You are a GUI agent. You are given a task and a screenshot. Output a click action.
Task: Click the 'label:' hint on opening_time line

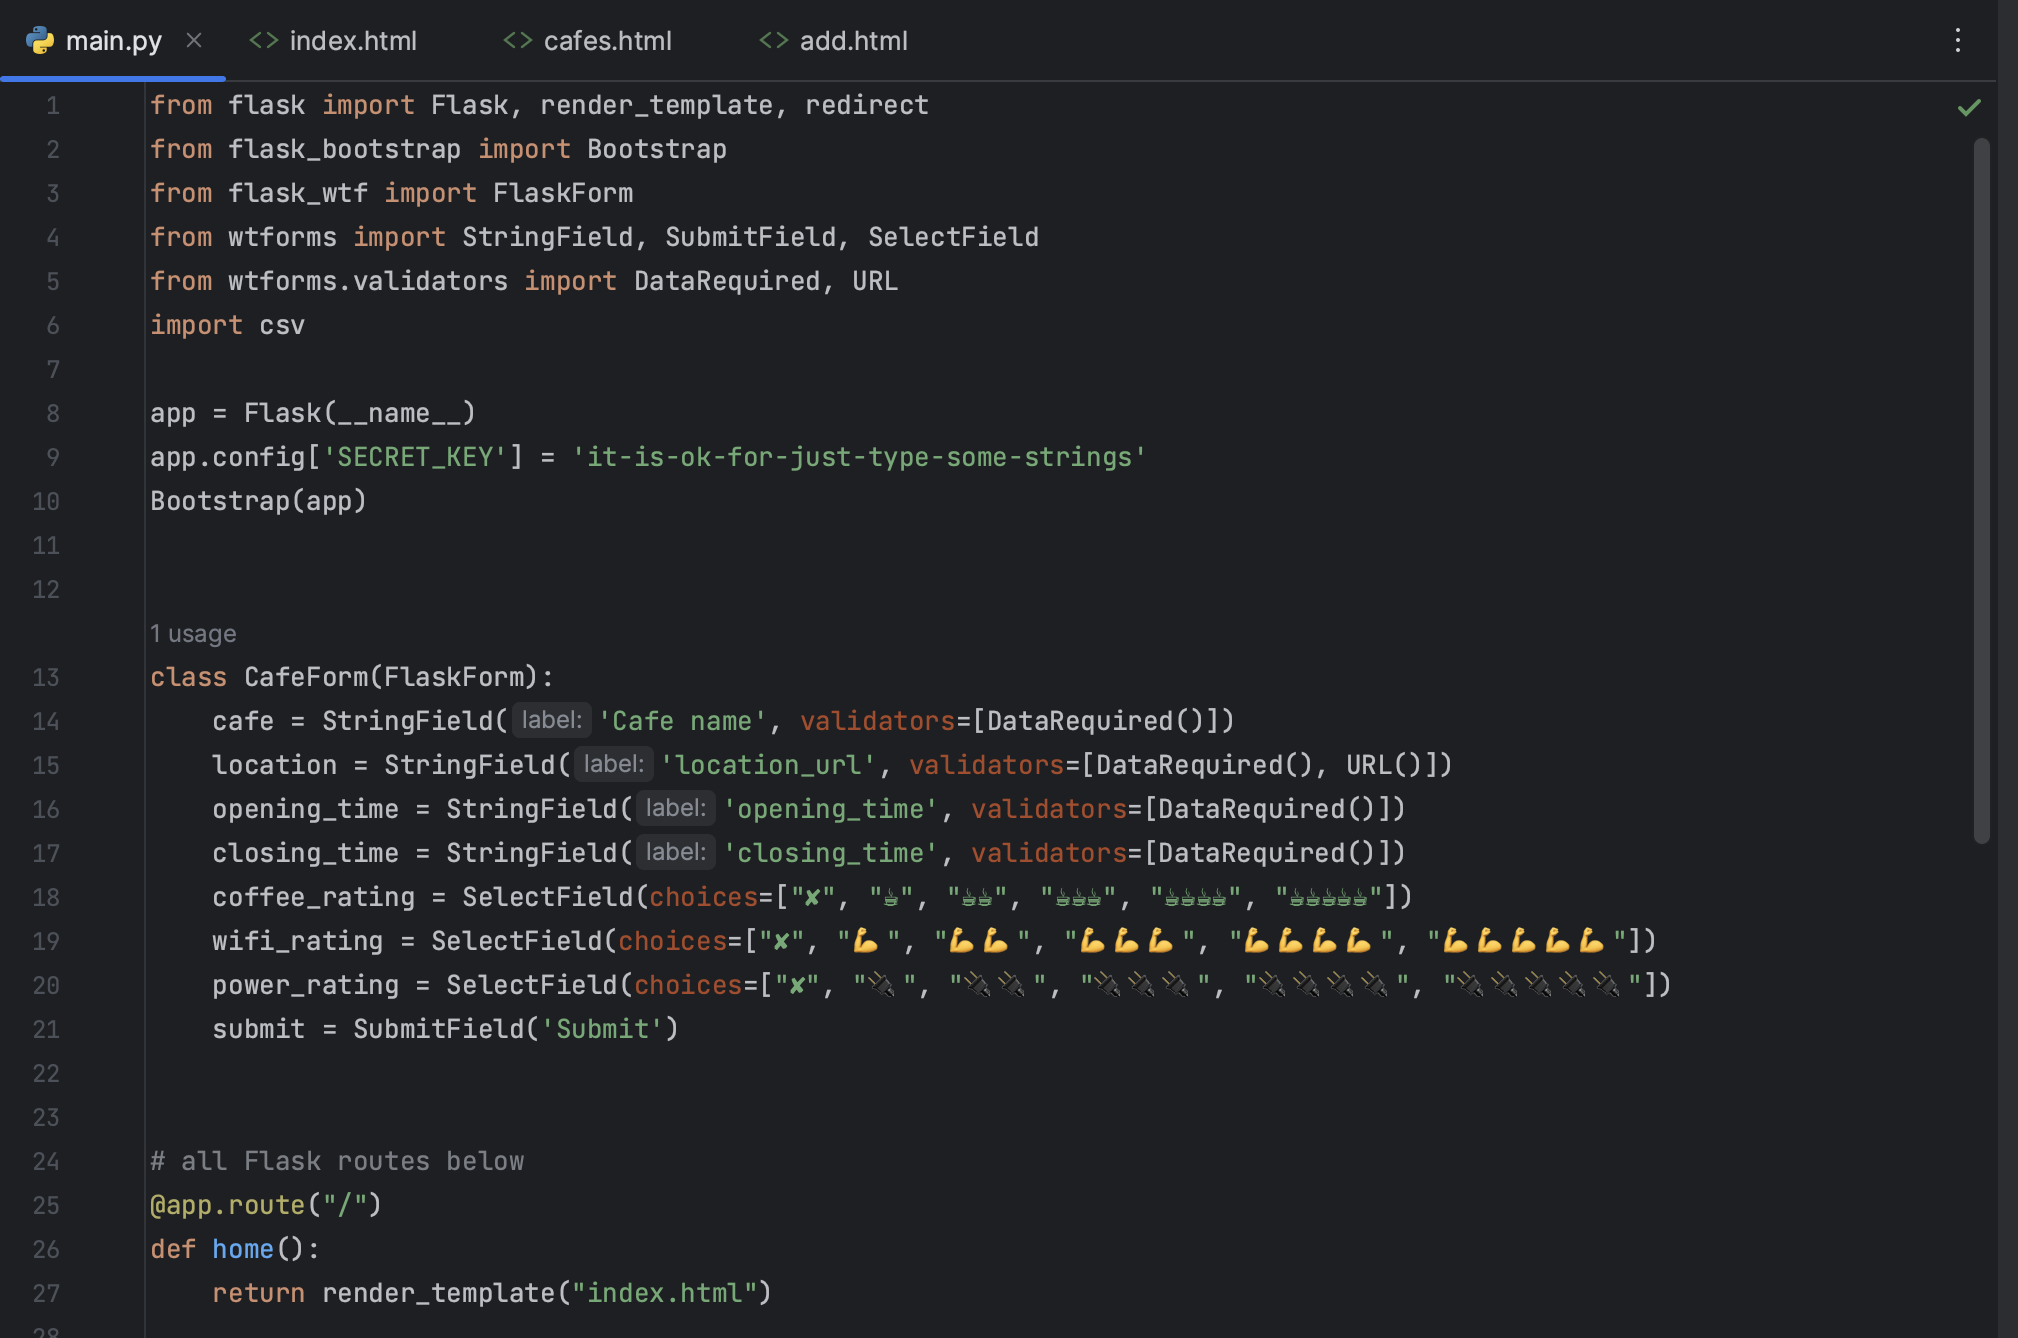click(x=676, y=808)
